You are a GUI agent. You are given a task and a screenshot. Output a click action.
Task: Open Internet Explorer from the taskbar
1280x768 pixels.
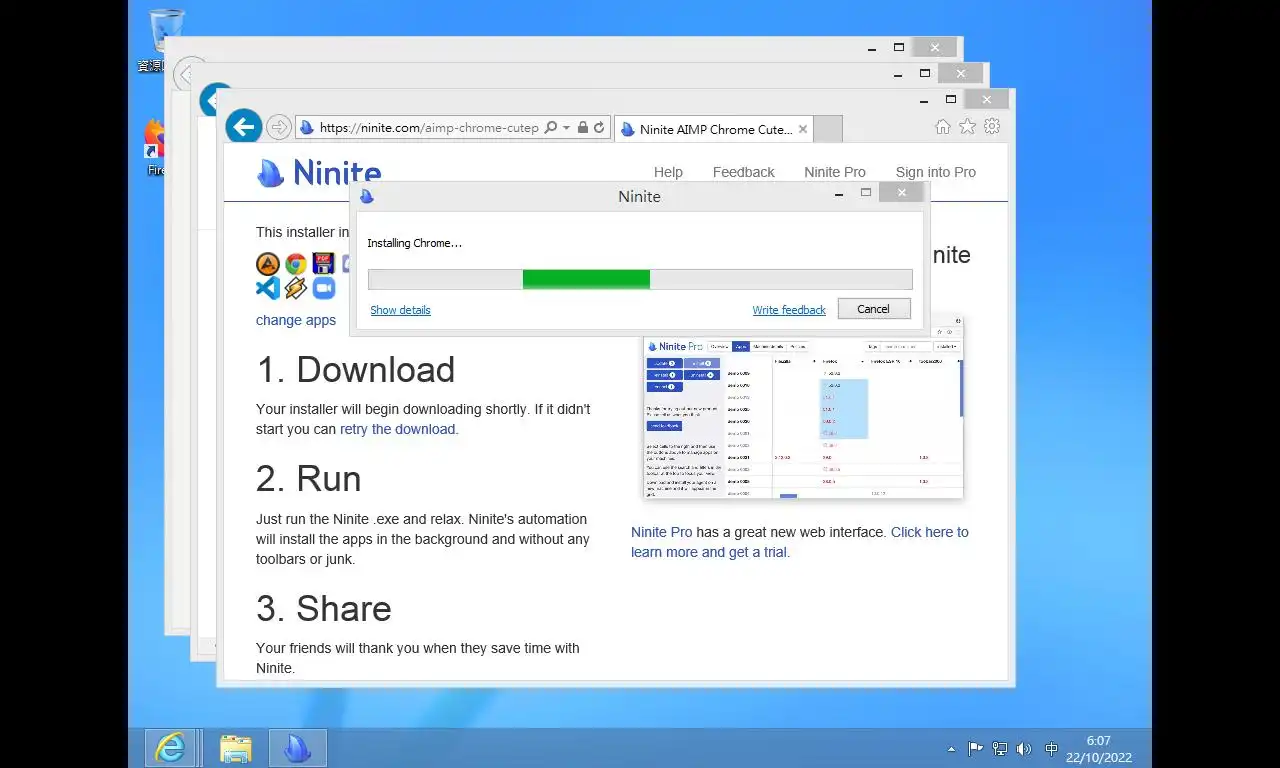171,748
